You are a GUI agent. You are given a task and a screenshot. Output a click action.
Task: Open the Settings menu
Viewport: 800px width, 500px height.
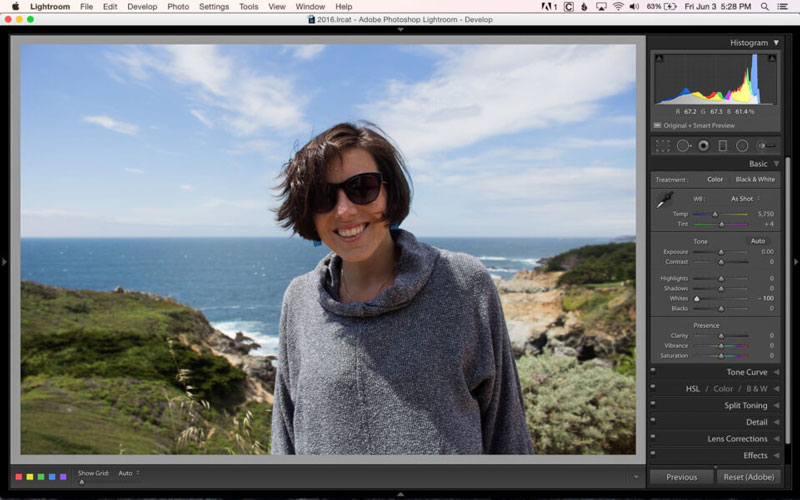[213, 6]
